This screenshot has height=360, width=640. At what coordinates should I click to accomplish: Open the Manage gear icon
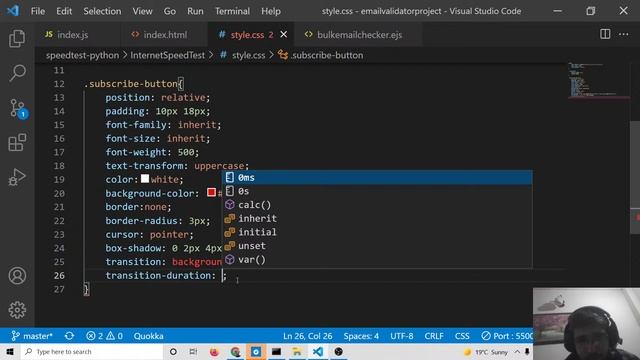click(17, 310)
